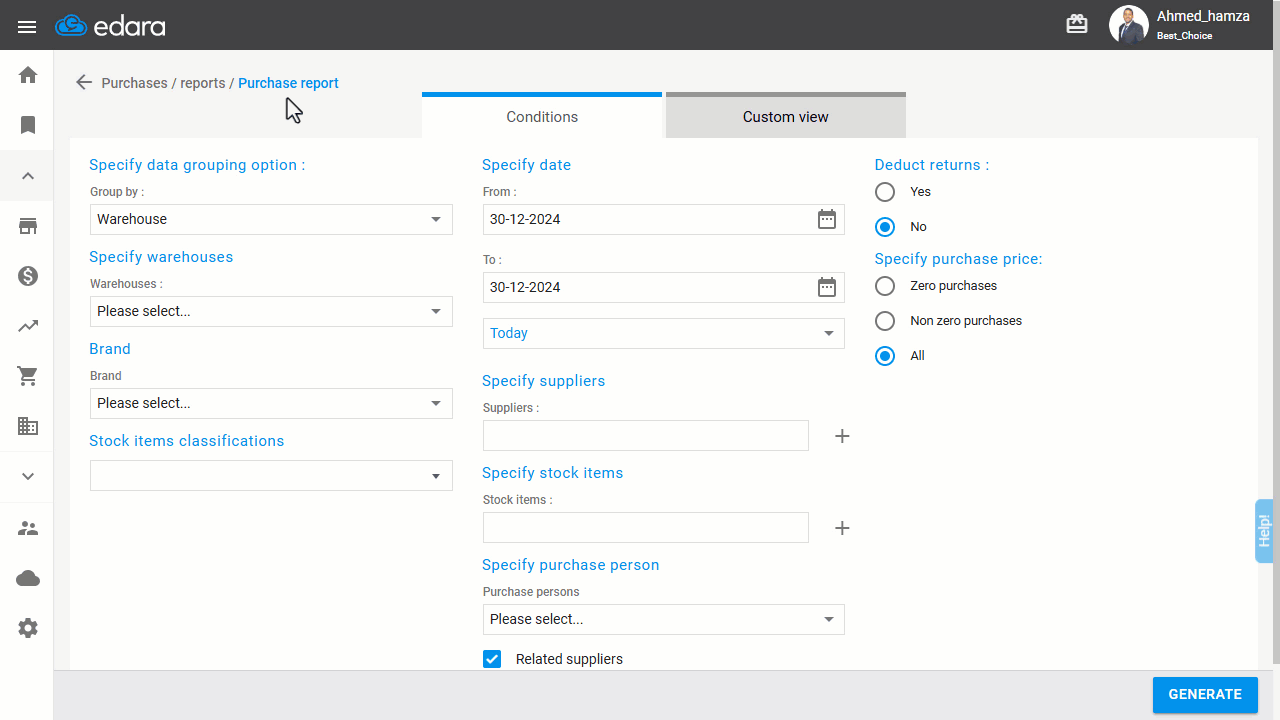
Task: Open settings gear in sidebar
Action: (28, 628)
